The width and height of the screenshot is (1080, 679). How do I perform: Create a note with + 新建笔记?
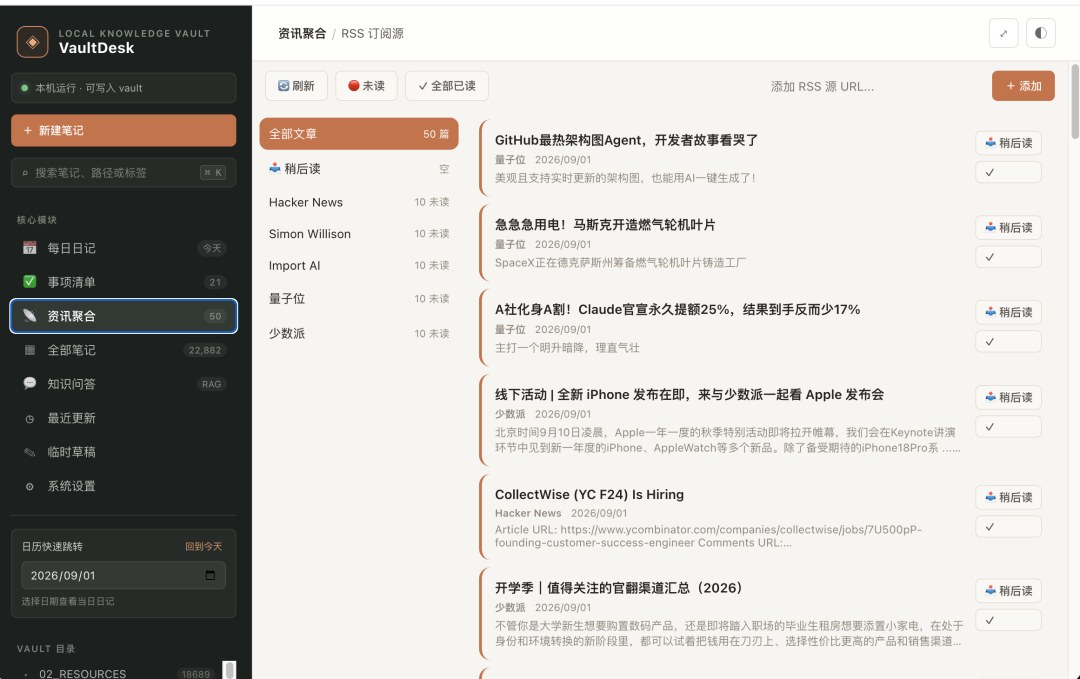pyautogui.click(x=123, y=130)
